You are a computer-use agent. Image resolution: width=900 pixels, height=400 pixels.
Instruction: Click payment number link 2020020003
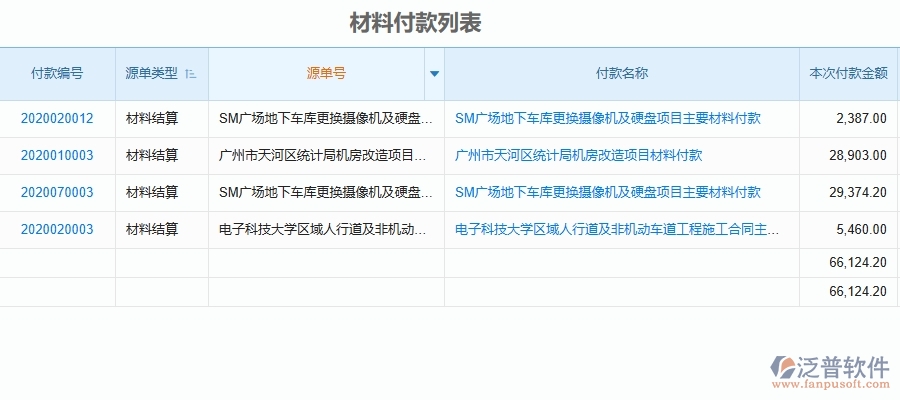(57, 229)
